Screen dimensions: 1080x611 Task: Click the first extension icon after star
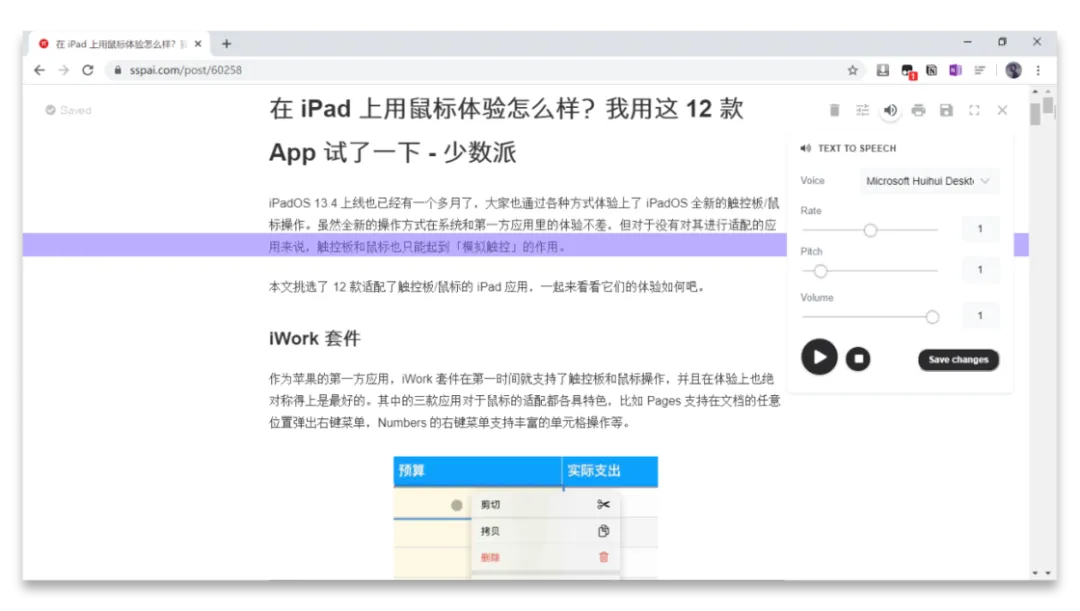(x=882, y=70)
